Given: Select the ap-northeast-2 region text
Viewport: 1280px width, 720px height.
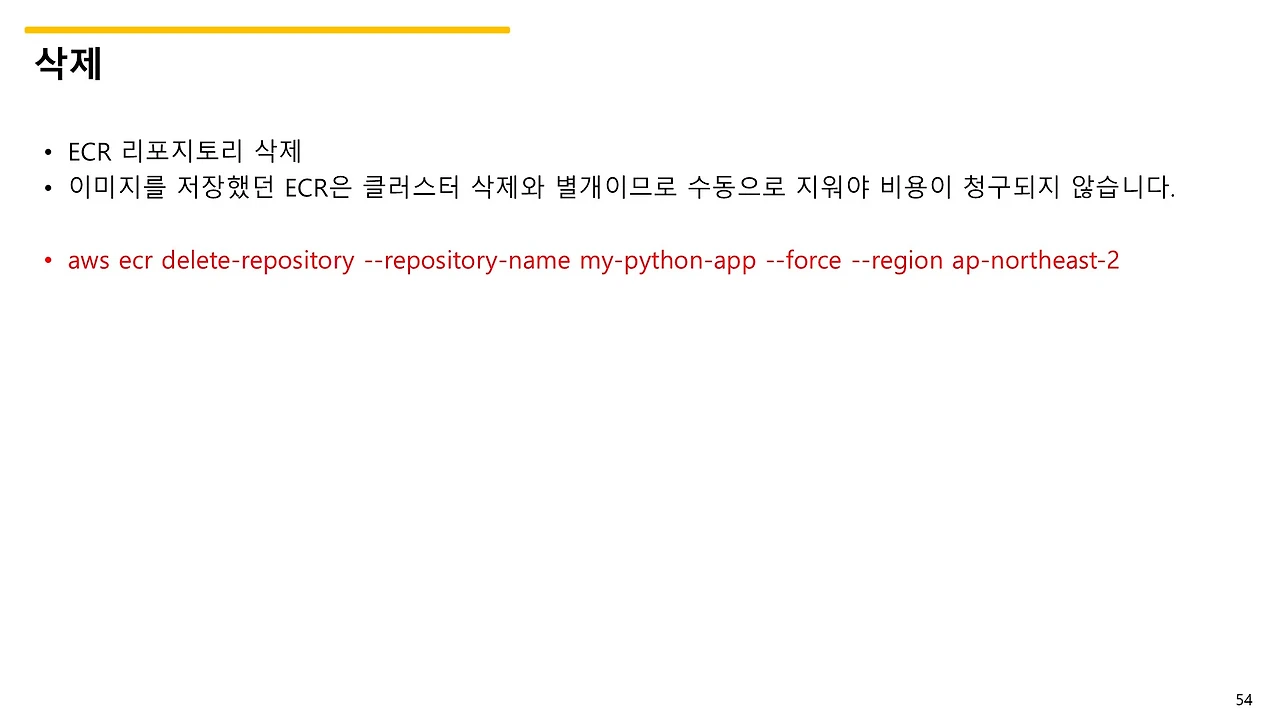Looking at the screenshot, I should tap(1035, 260).
